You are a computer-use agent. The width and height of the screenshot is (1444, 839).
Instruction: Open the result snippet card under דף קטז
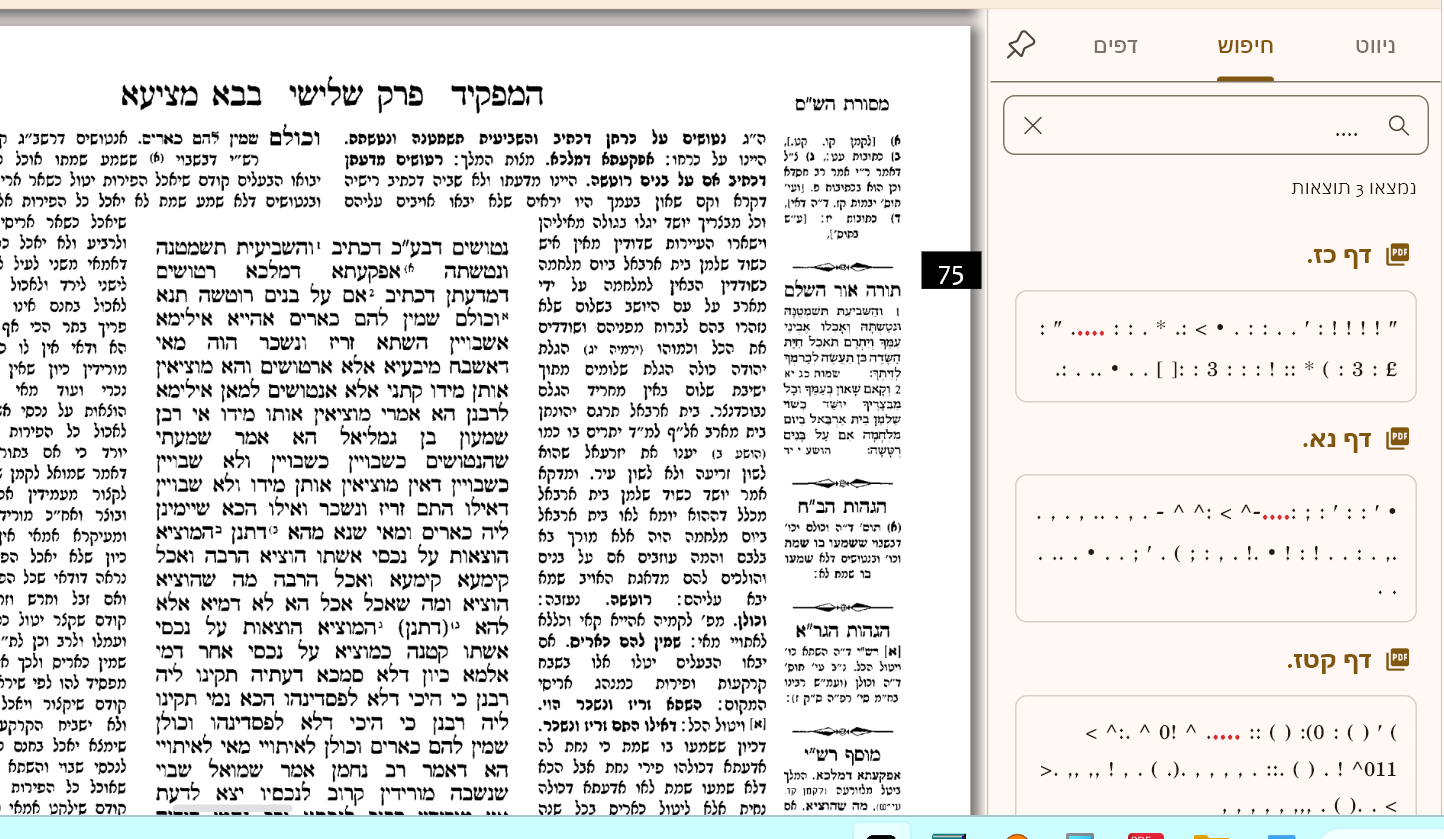(x=1215, y=760)
